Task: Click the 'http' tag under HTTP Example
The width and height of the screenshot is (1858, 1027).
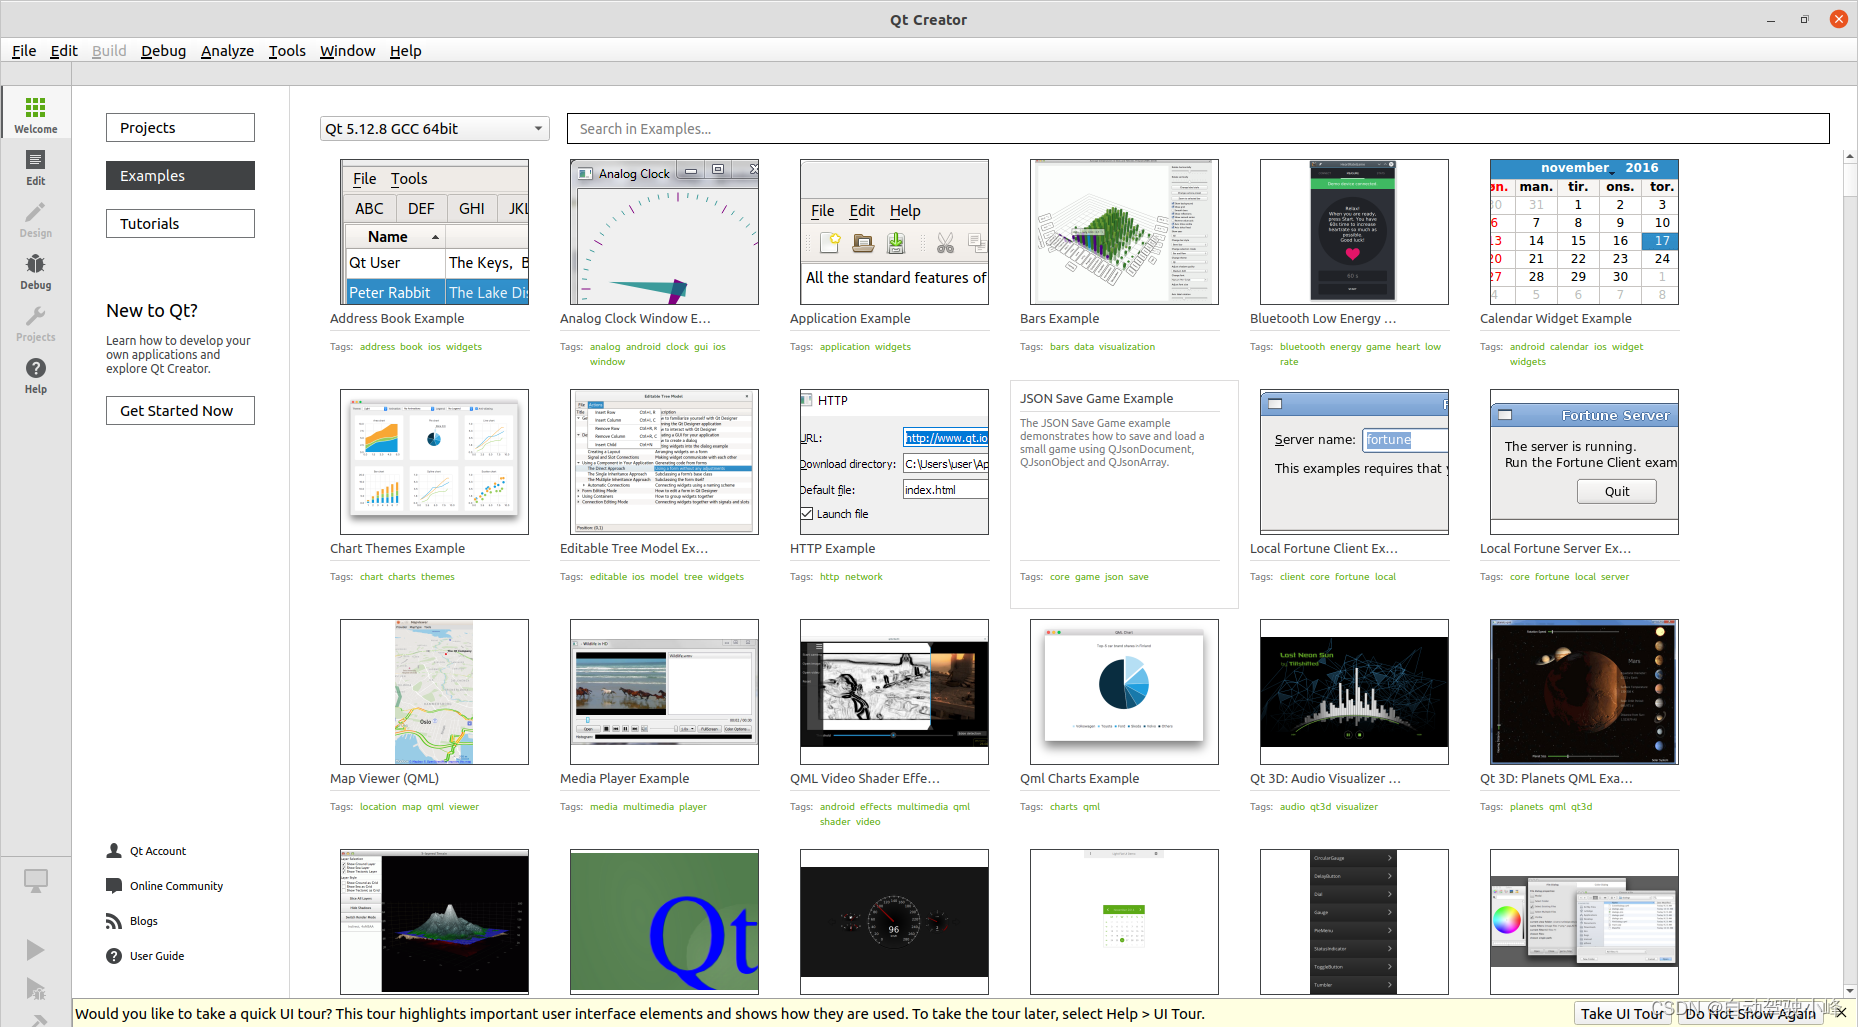Action: click(x=829, y=577)
